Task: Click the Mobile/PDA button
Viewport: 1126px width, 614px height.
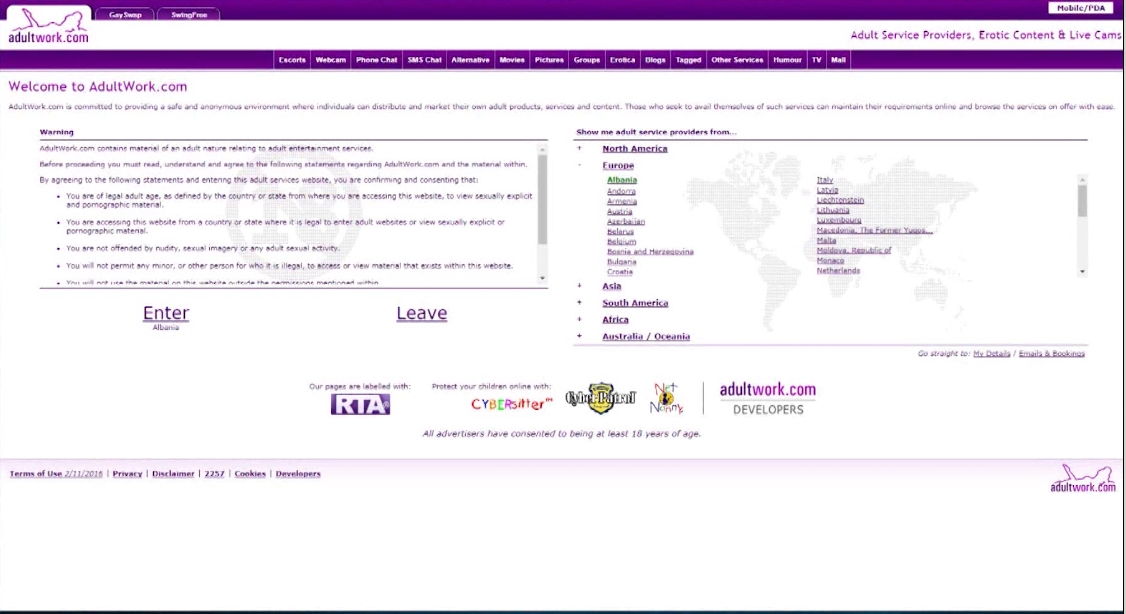Action: (1081, 8)
